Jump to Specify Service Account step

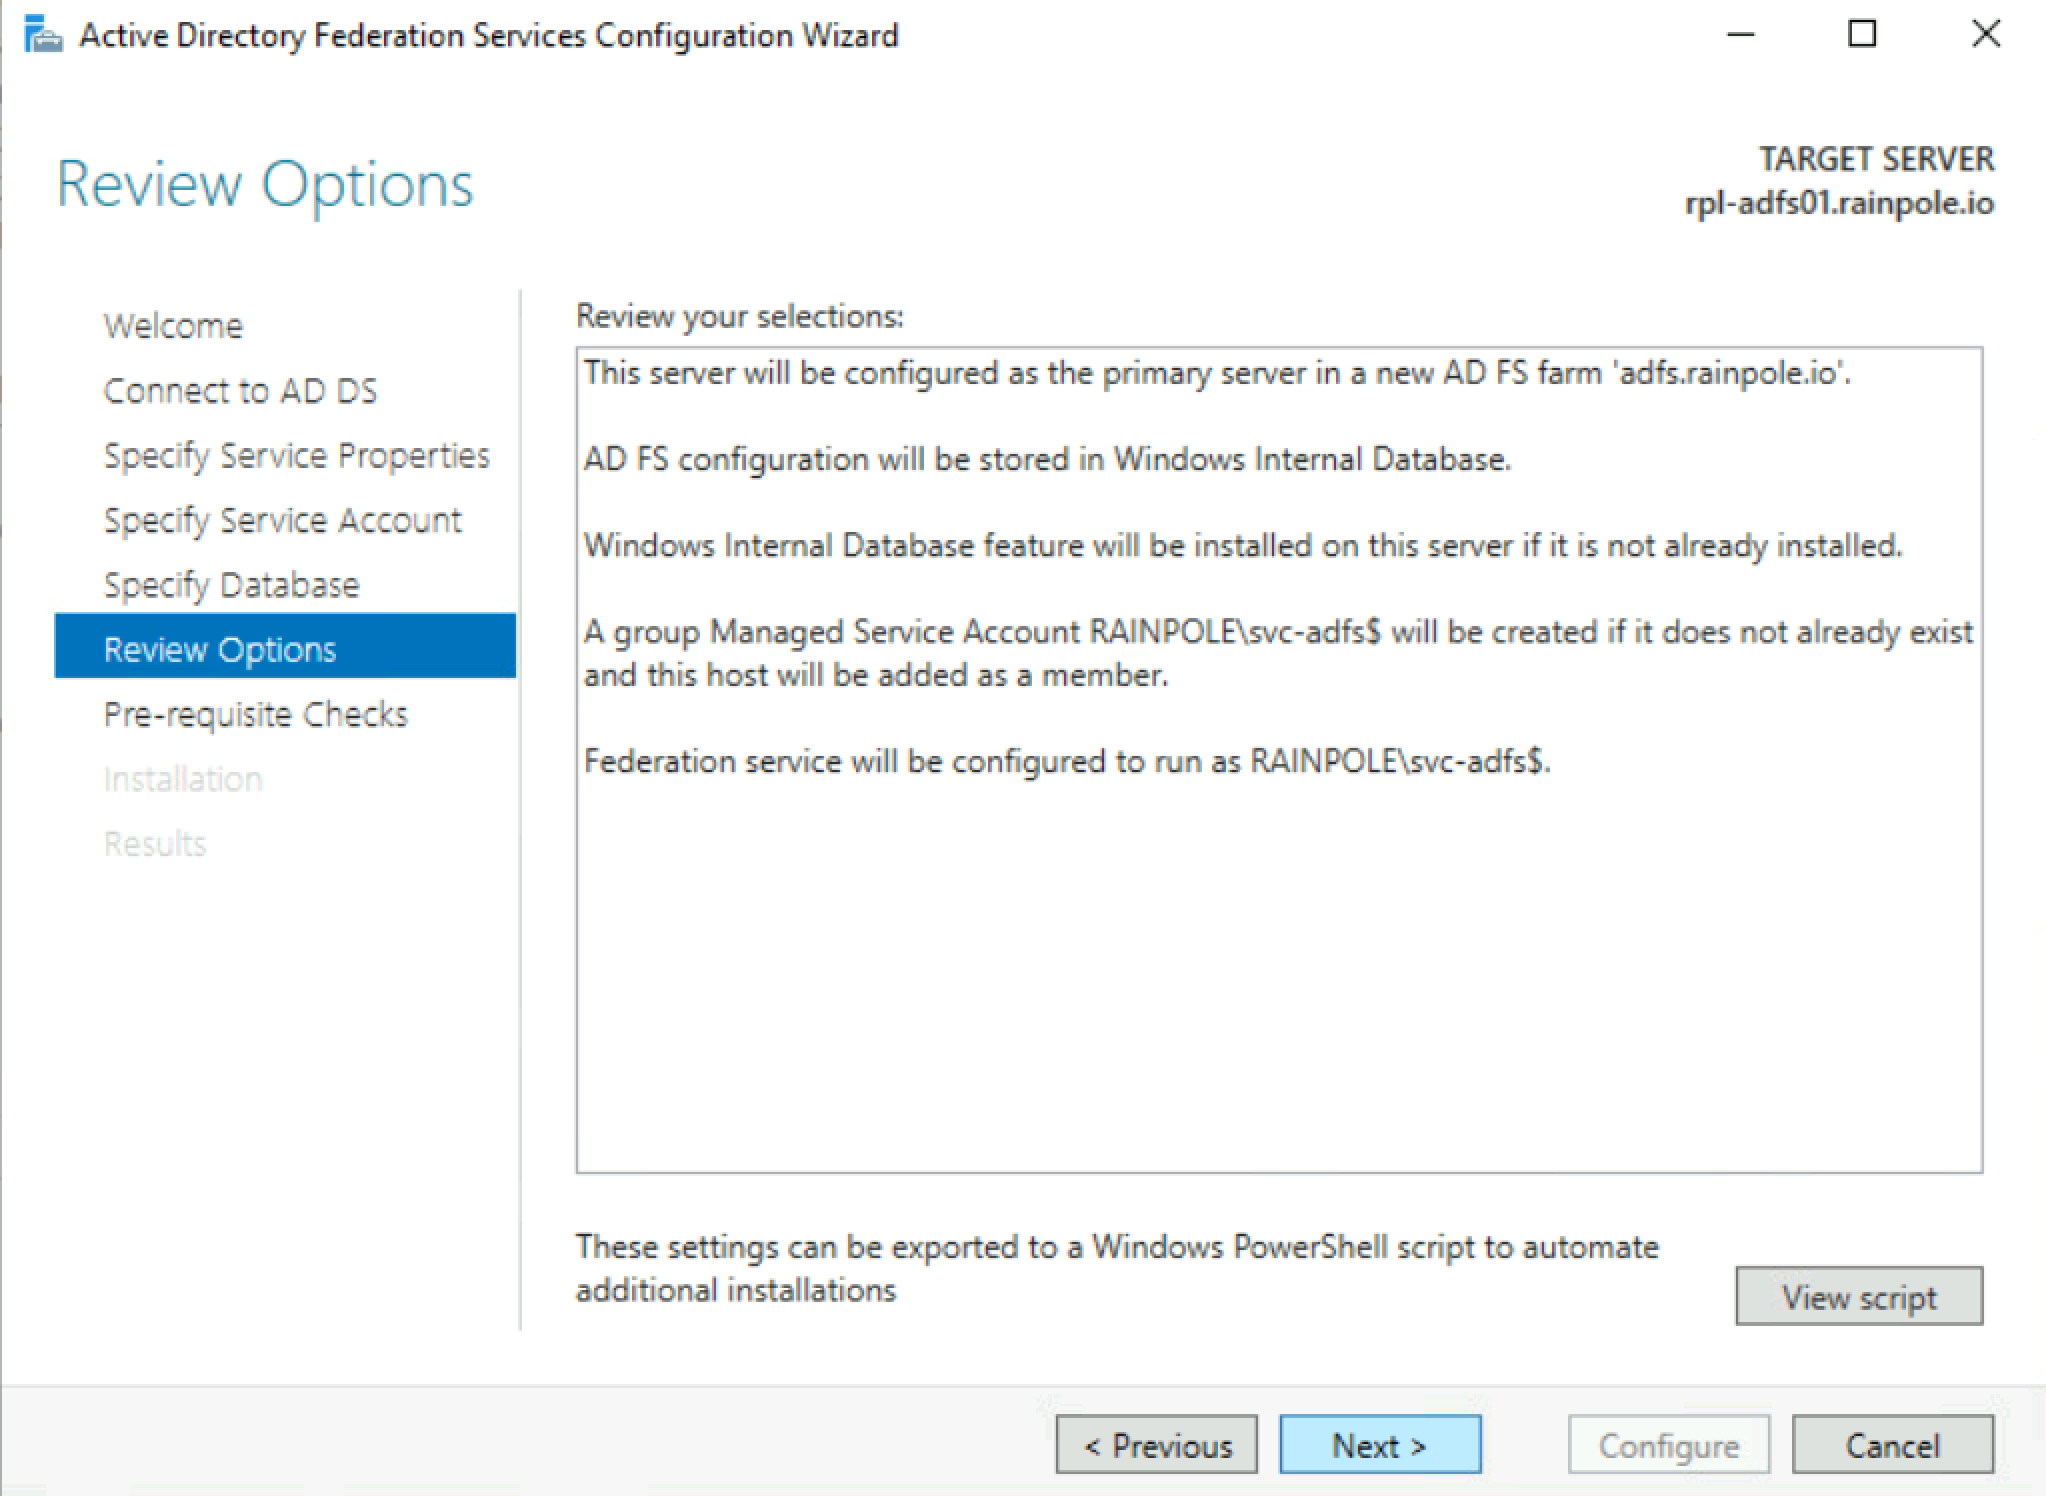(282, 521)
